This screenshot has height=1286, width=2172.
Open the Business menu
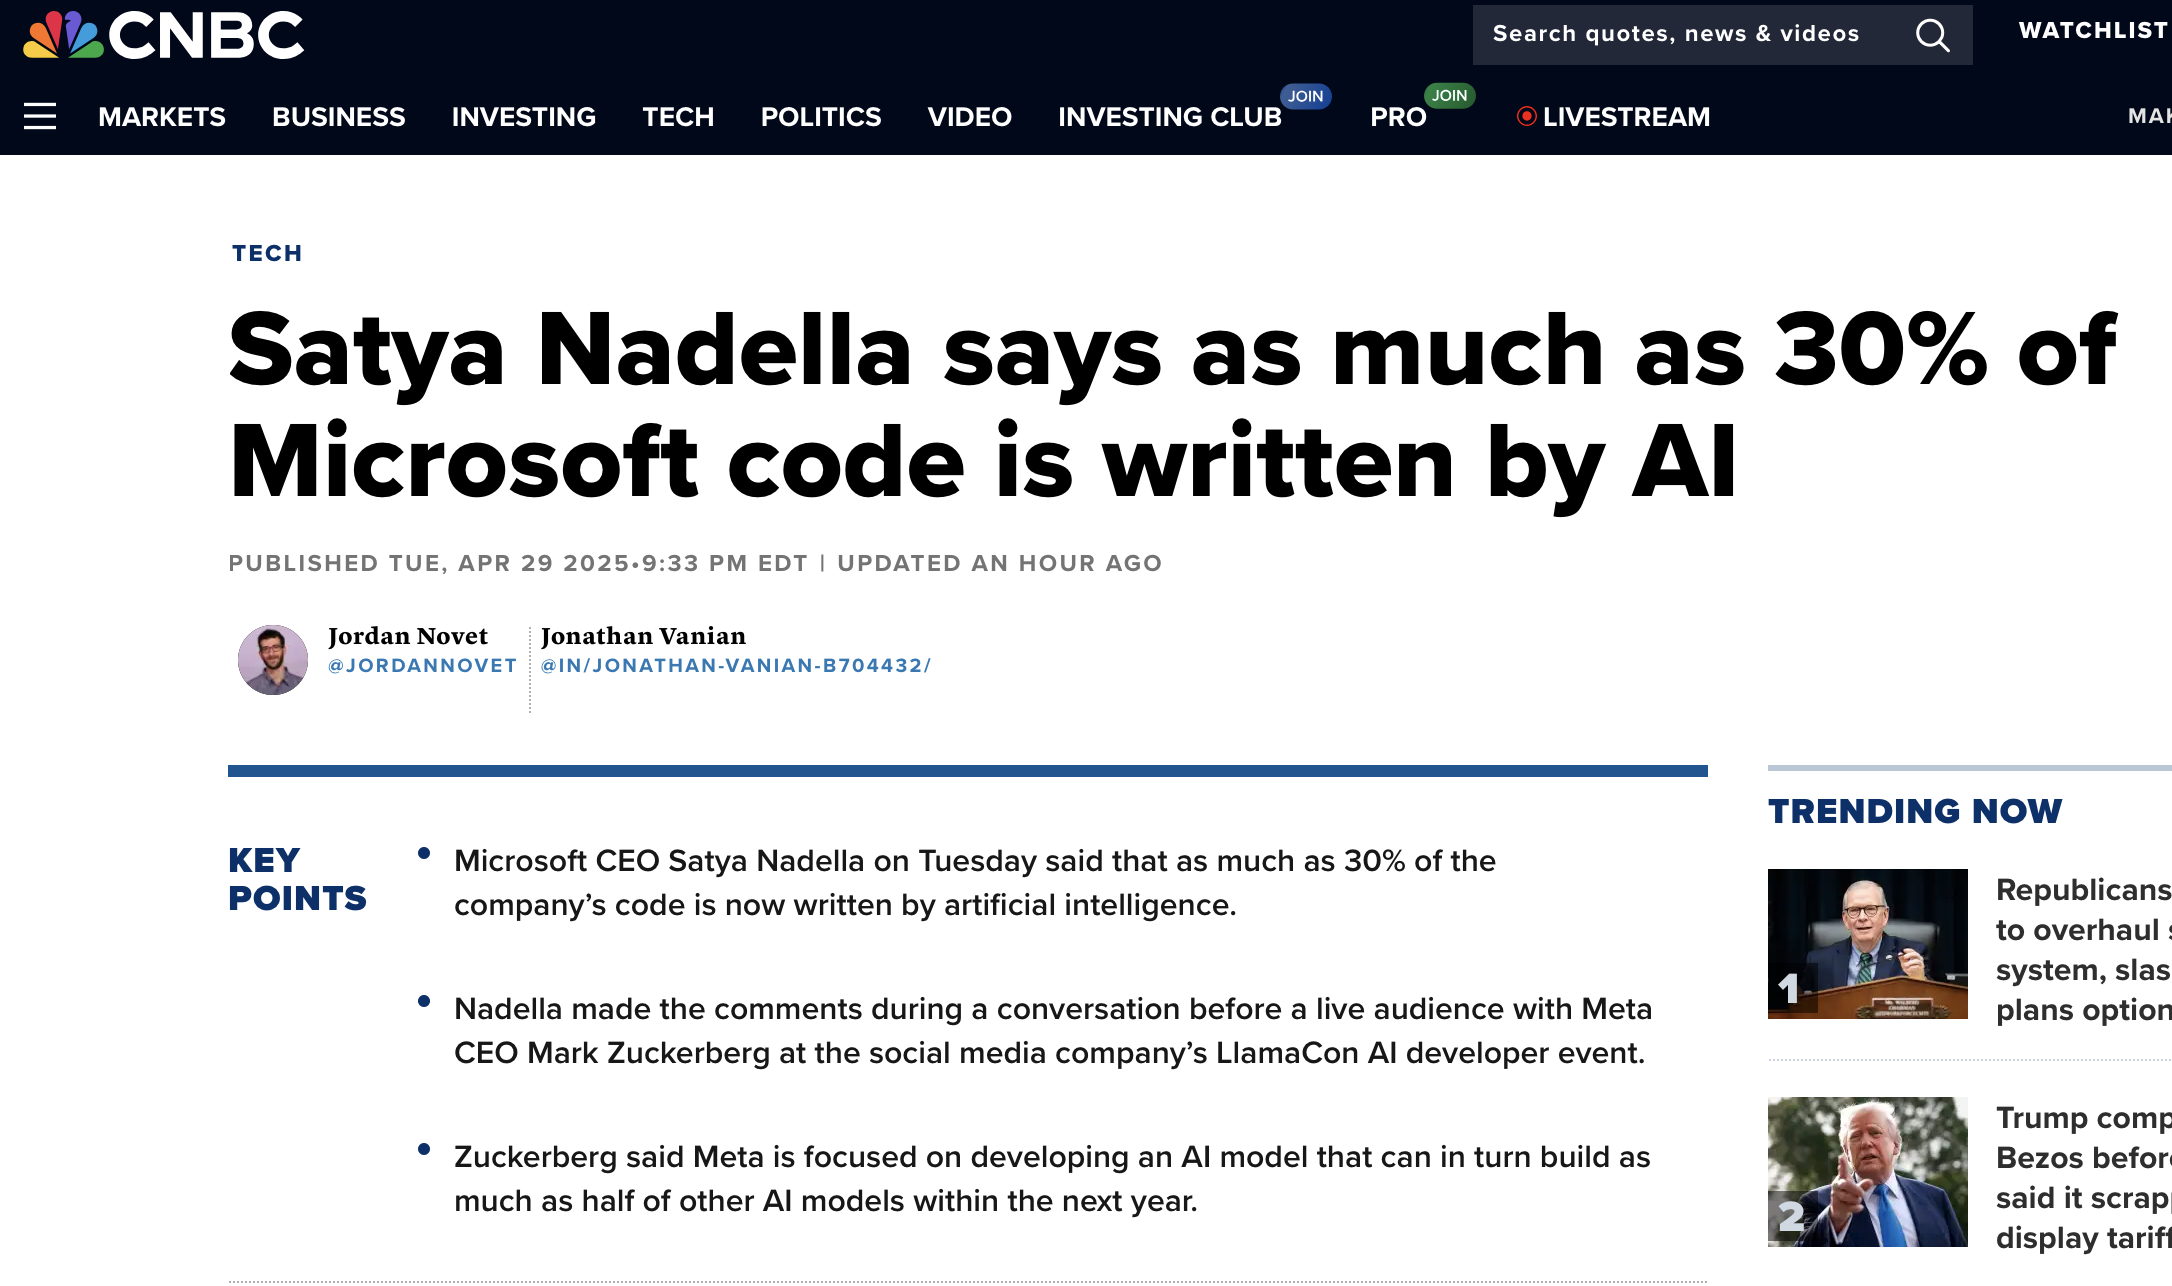point(338,117)
